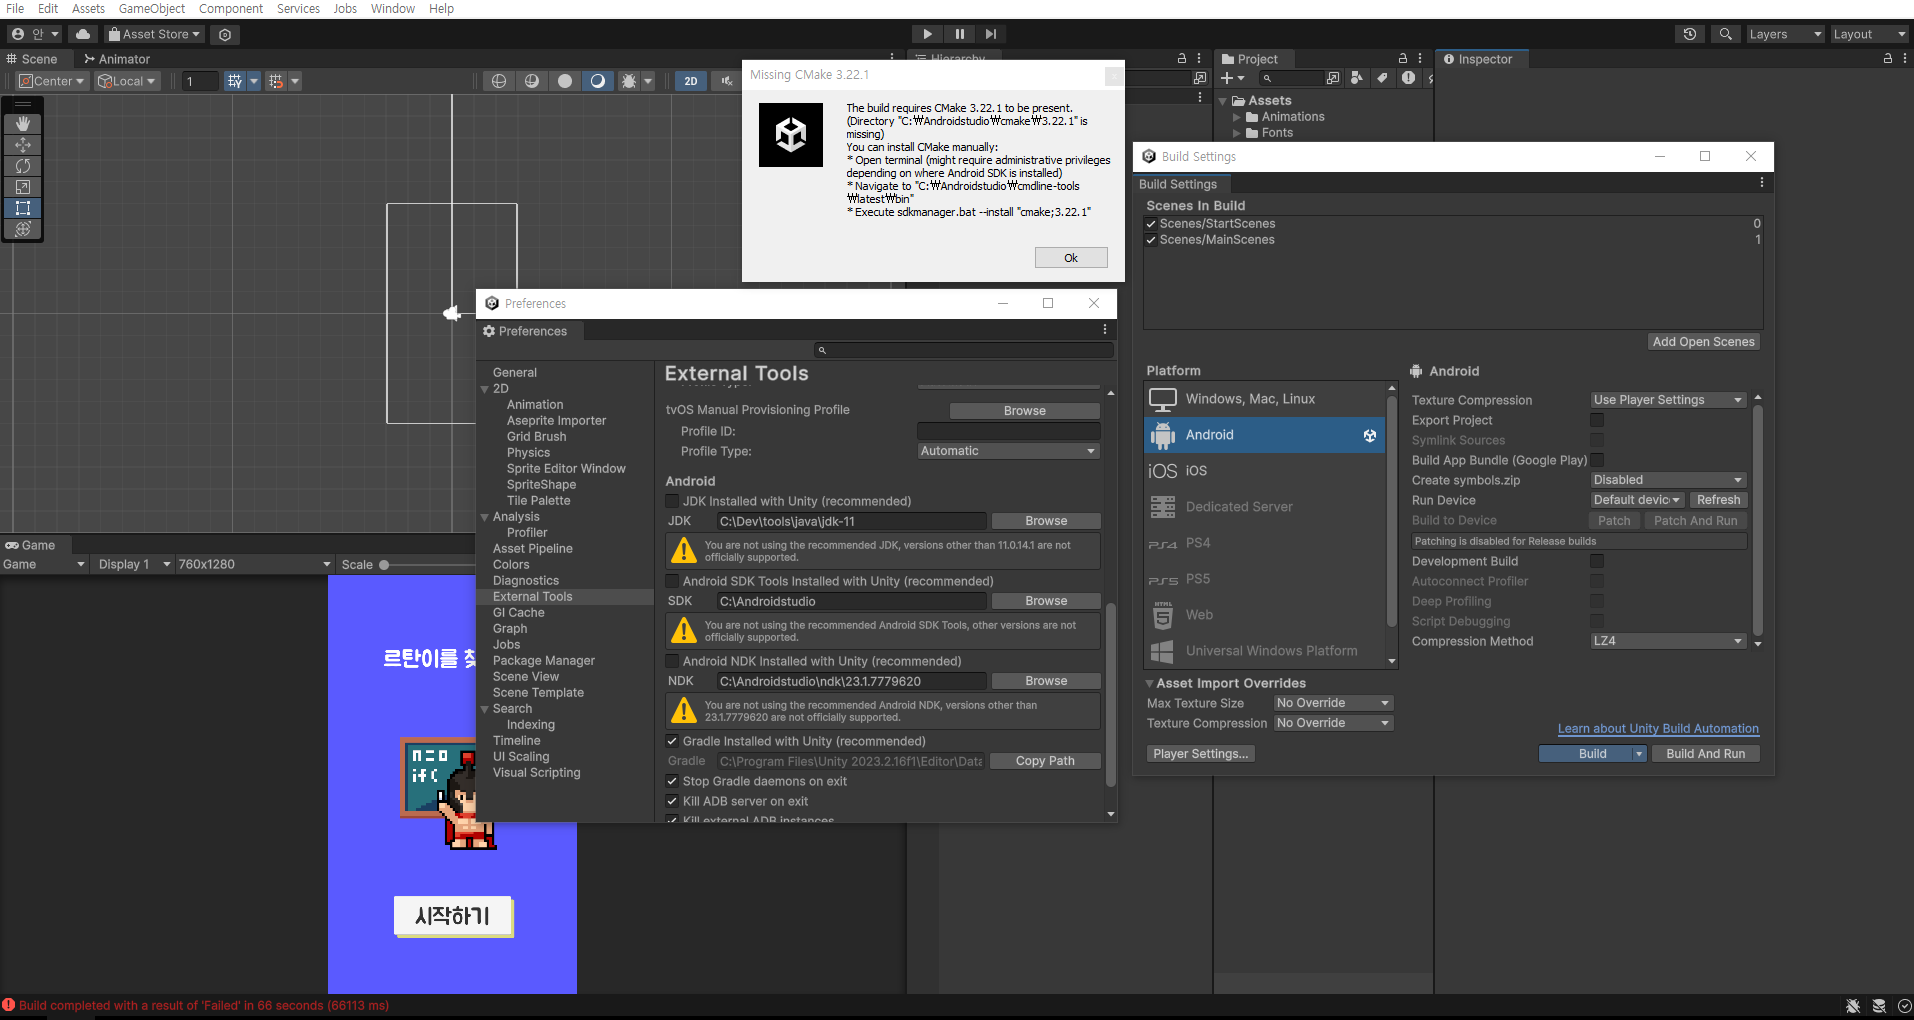Open the Game view resolution 760x1280 dropdown
The height and width of the screenshot is (1020, 1914).
tap(254, 564)
